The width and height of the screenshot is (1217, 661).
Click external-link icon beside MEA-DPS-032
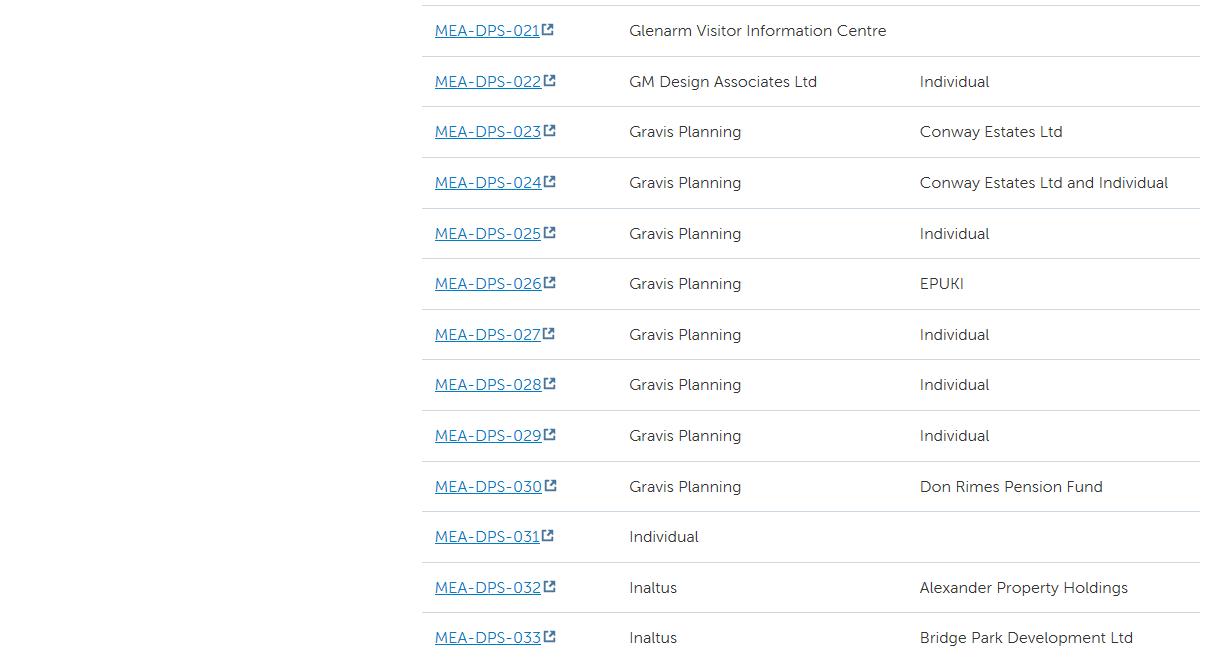point(550,587)
